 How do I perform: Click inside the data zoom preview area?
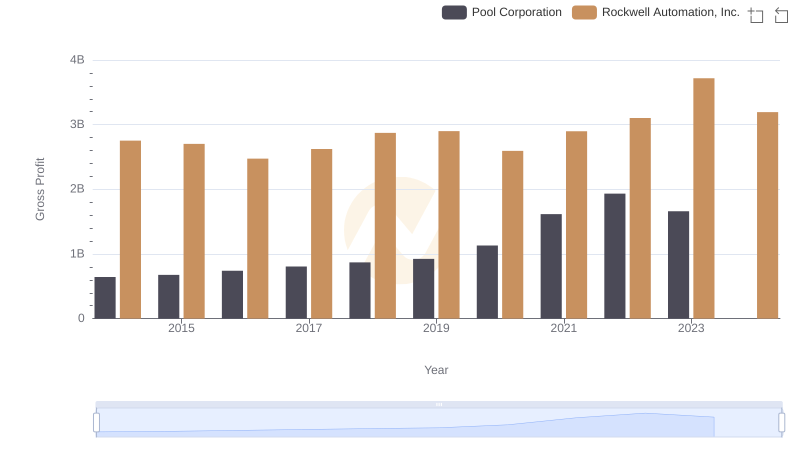point(439,423)
